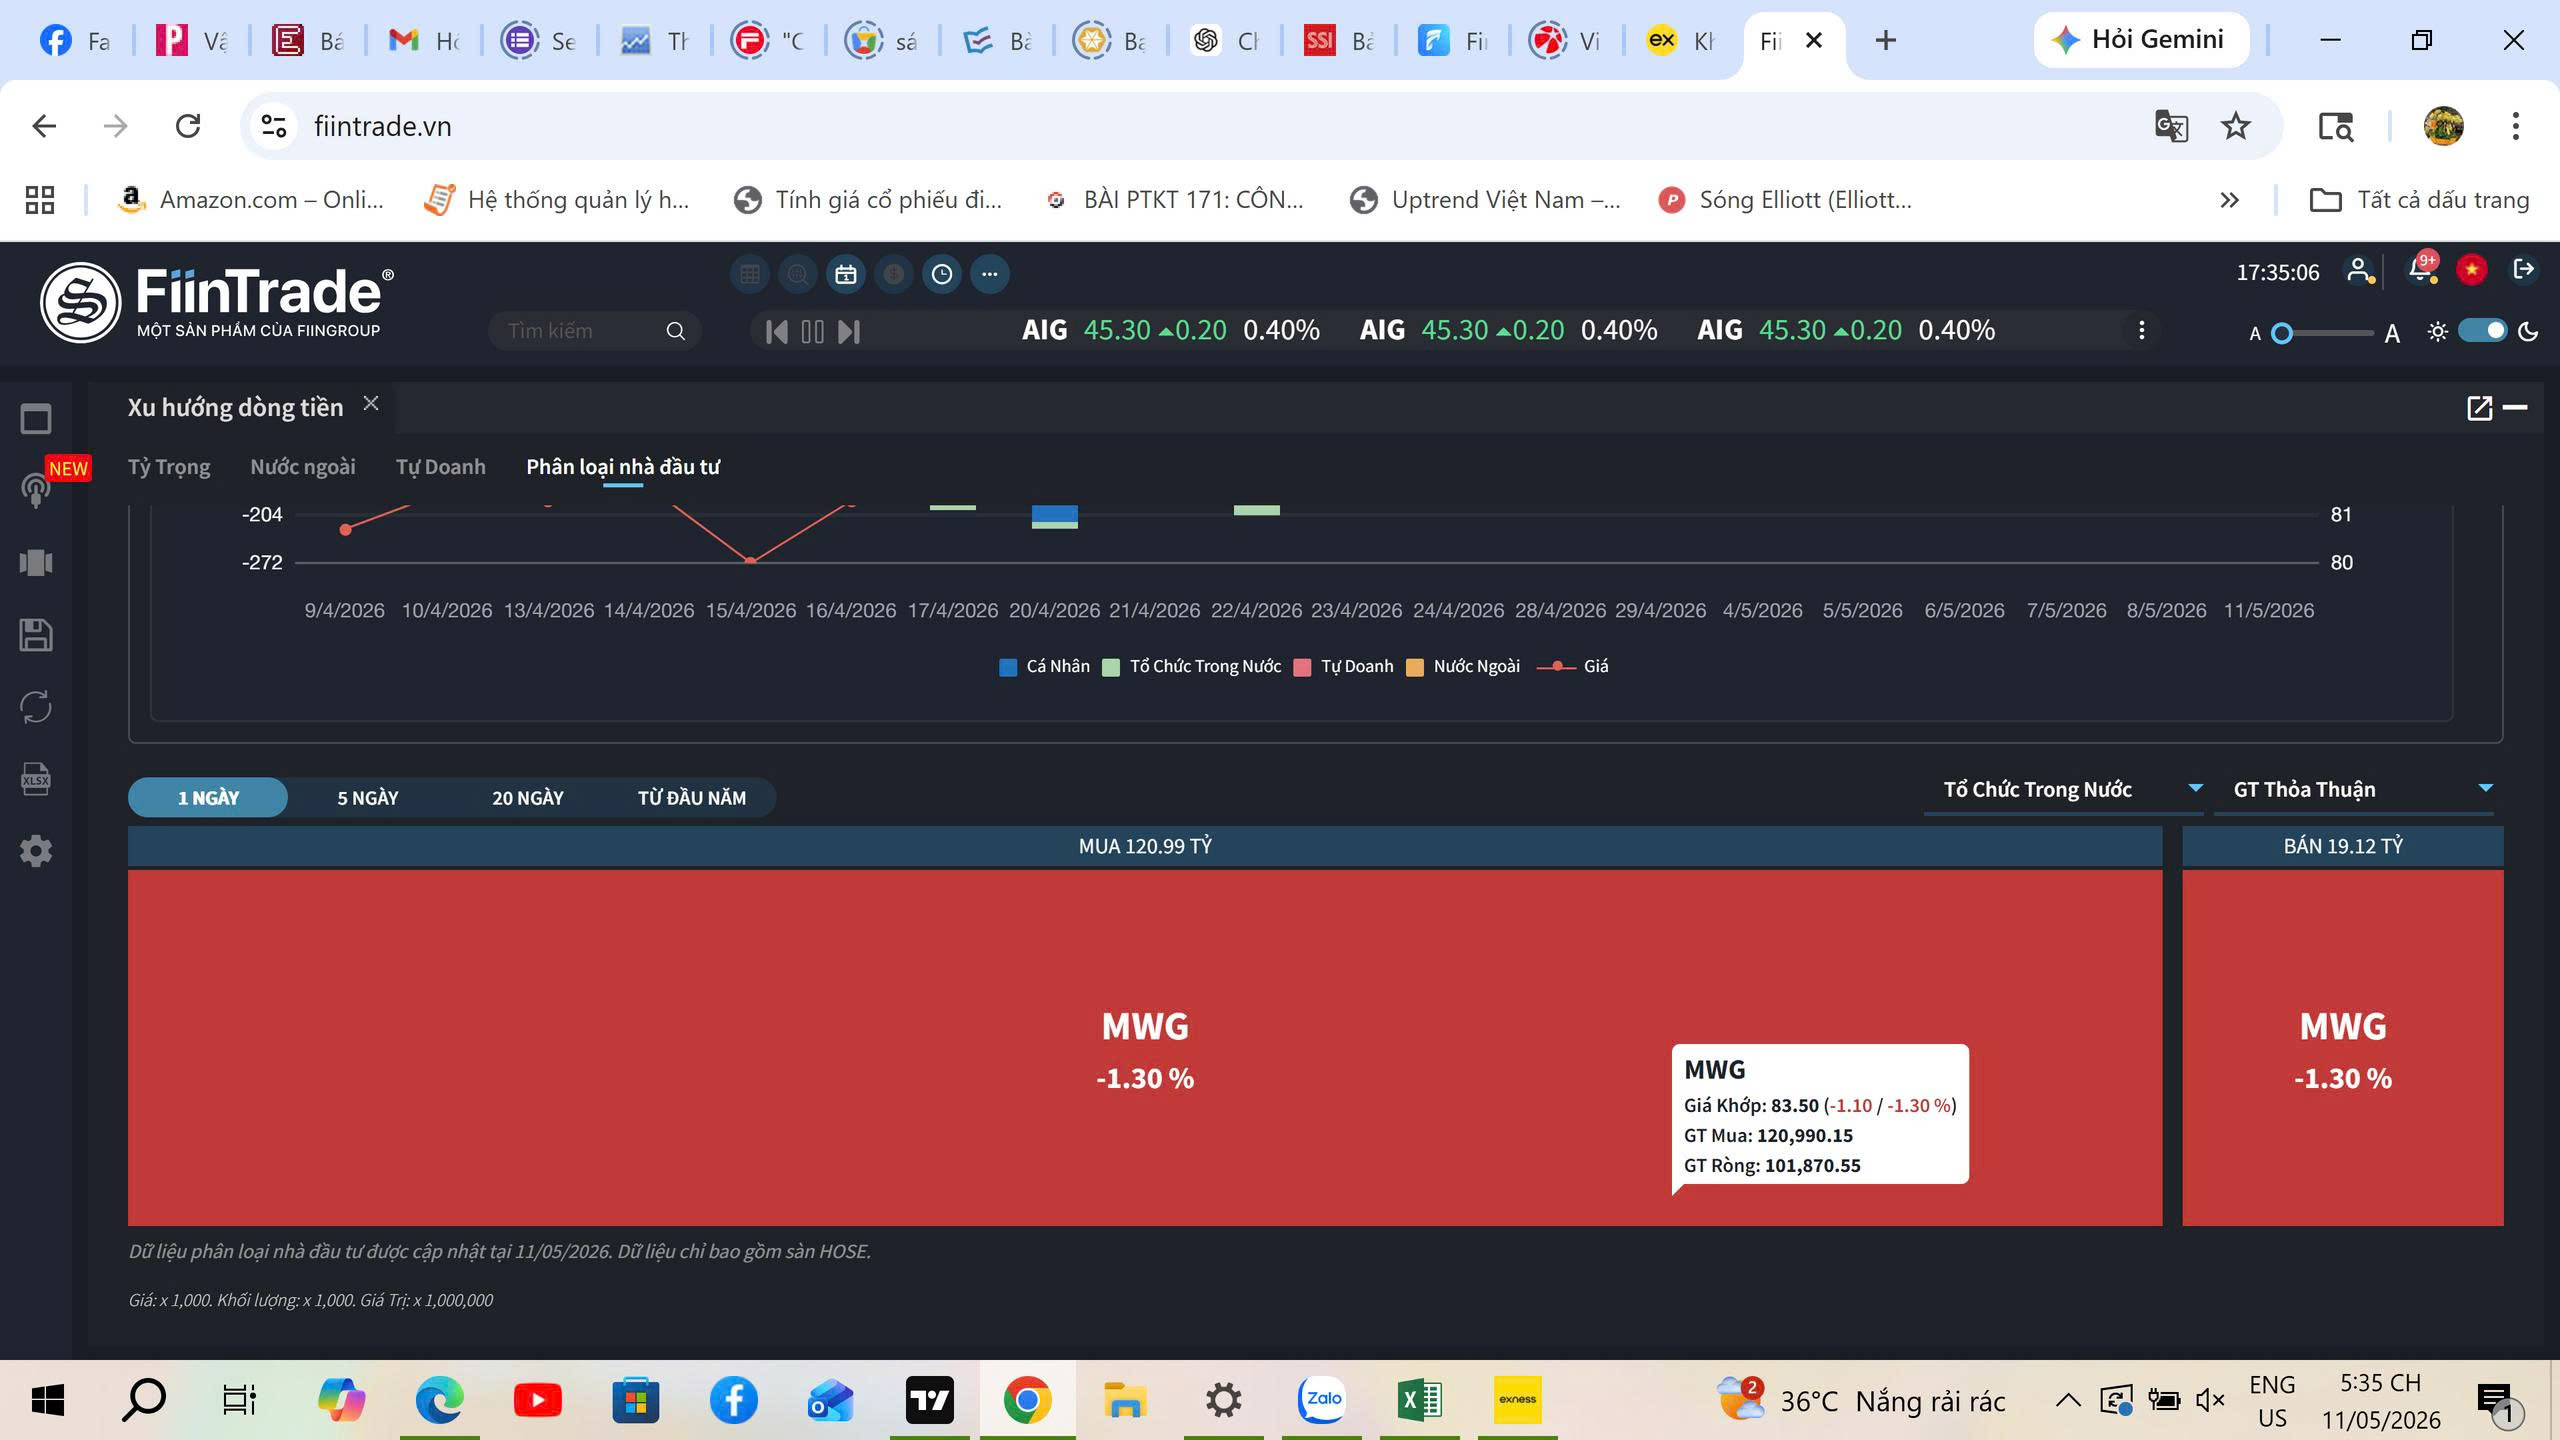Image resolution: width=2560 pixels, height=1440 pixels.
Task: Open ticker options vertical dots menu
Action: pos(2141,331)
